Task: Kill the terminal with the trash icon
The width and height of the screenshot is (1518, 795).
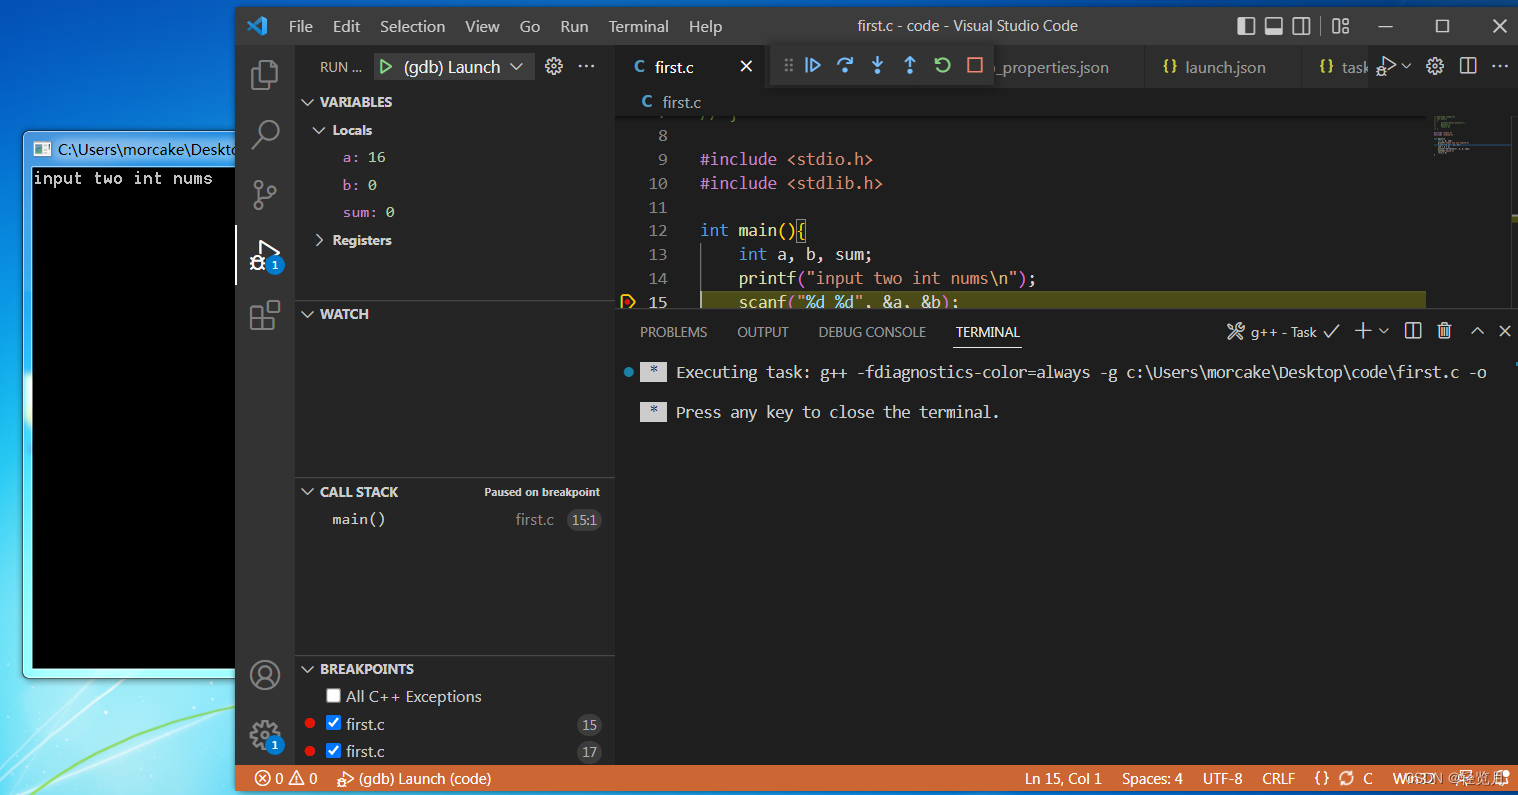Action: [x=1444, y=330]
